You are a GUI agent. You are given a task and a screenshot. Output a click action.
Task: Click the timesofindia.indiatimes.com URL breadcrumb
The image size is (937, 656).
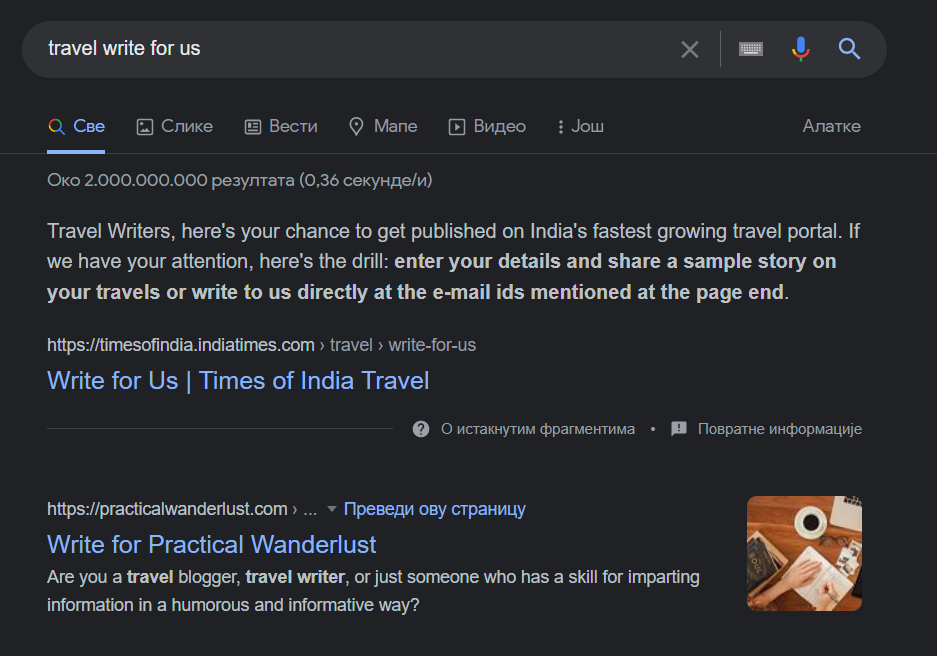(261, 345)
